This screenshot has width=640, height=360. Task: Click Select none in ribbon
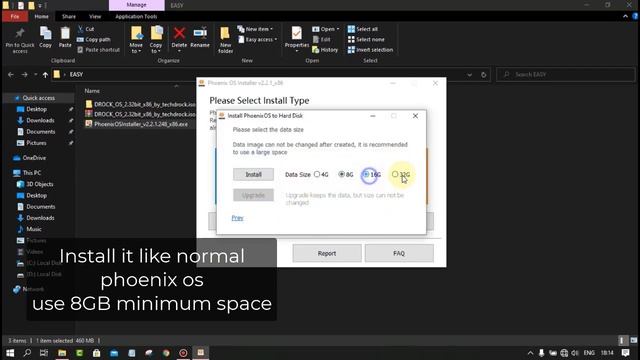(366, 40)
